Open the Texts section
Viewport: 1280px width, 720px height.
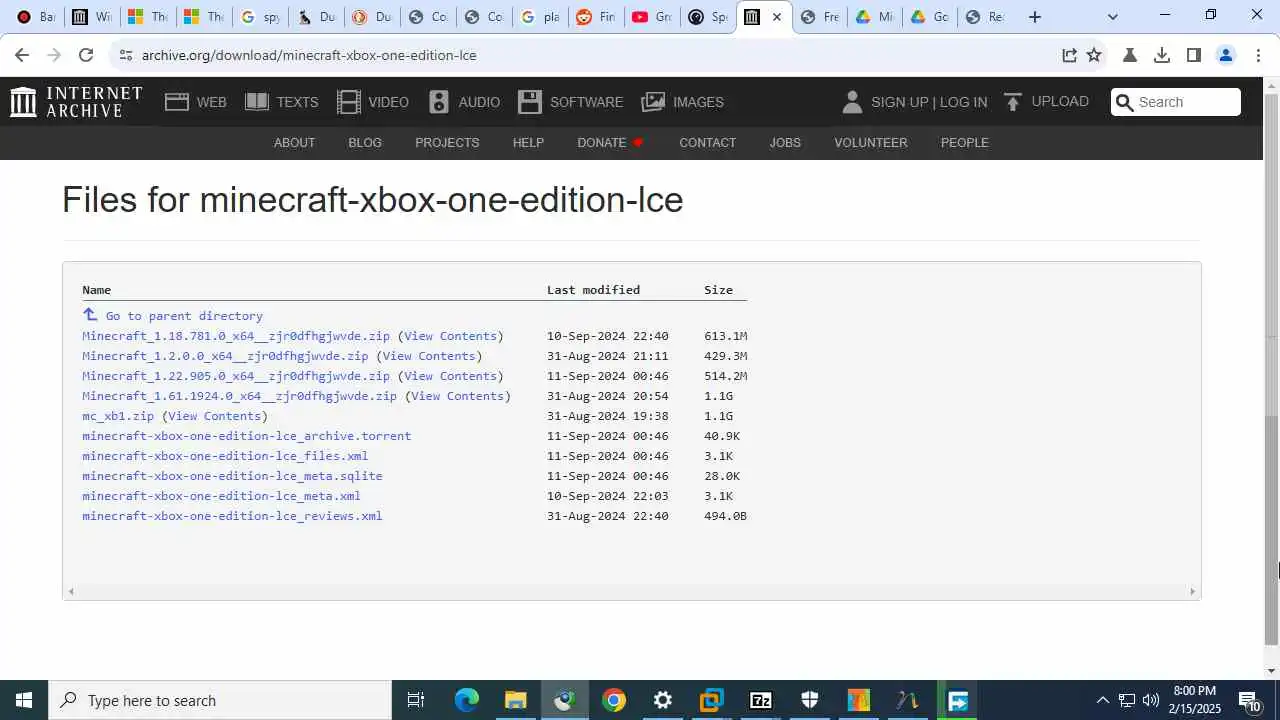click(282, 102)
